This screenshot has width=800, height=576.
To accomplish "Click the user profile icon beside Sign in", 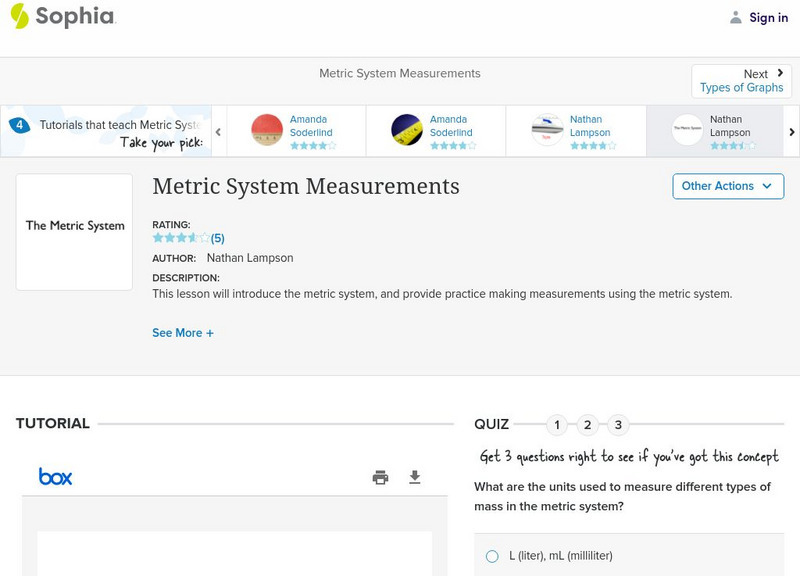I will click(x=736, y=17).
